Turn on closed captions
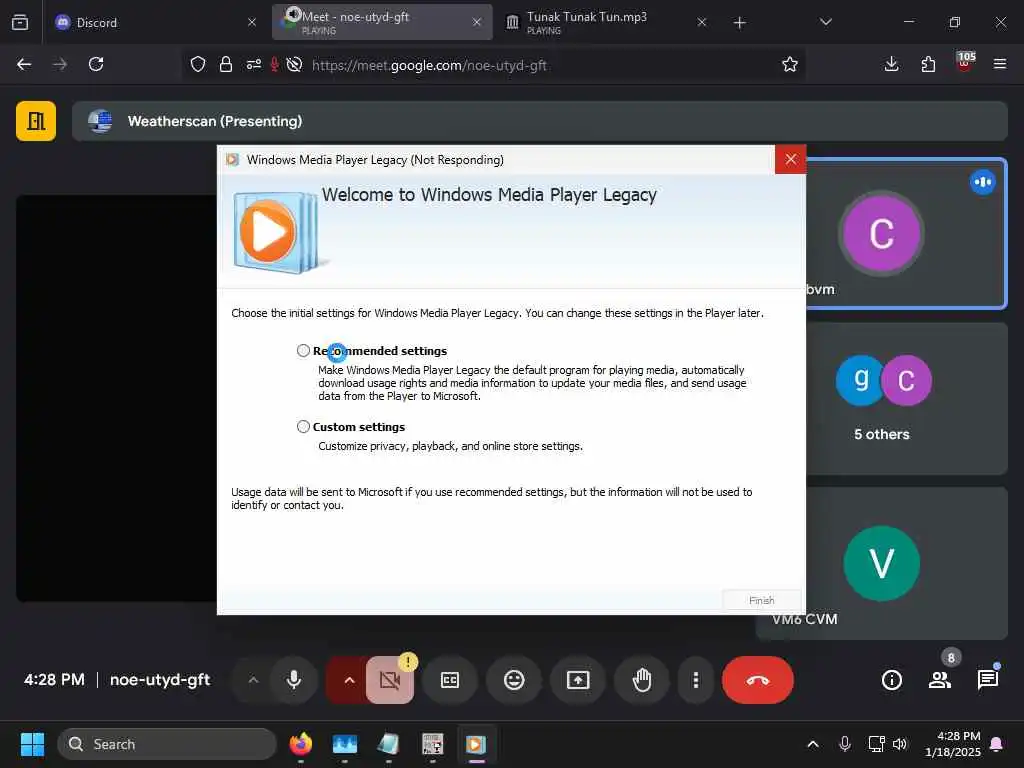Image resolution: width=1024 pixels, height=768 pixels. point(450,680)
